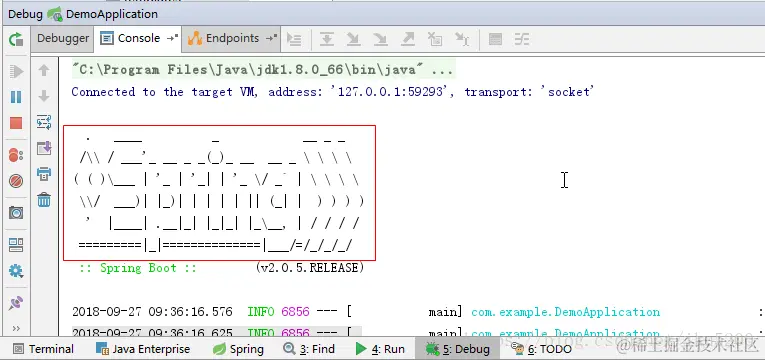
Task: Open the Terminal tool window
Action: [x=44, y=349]
